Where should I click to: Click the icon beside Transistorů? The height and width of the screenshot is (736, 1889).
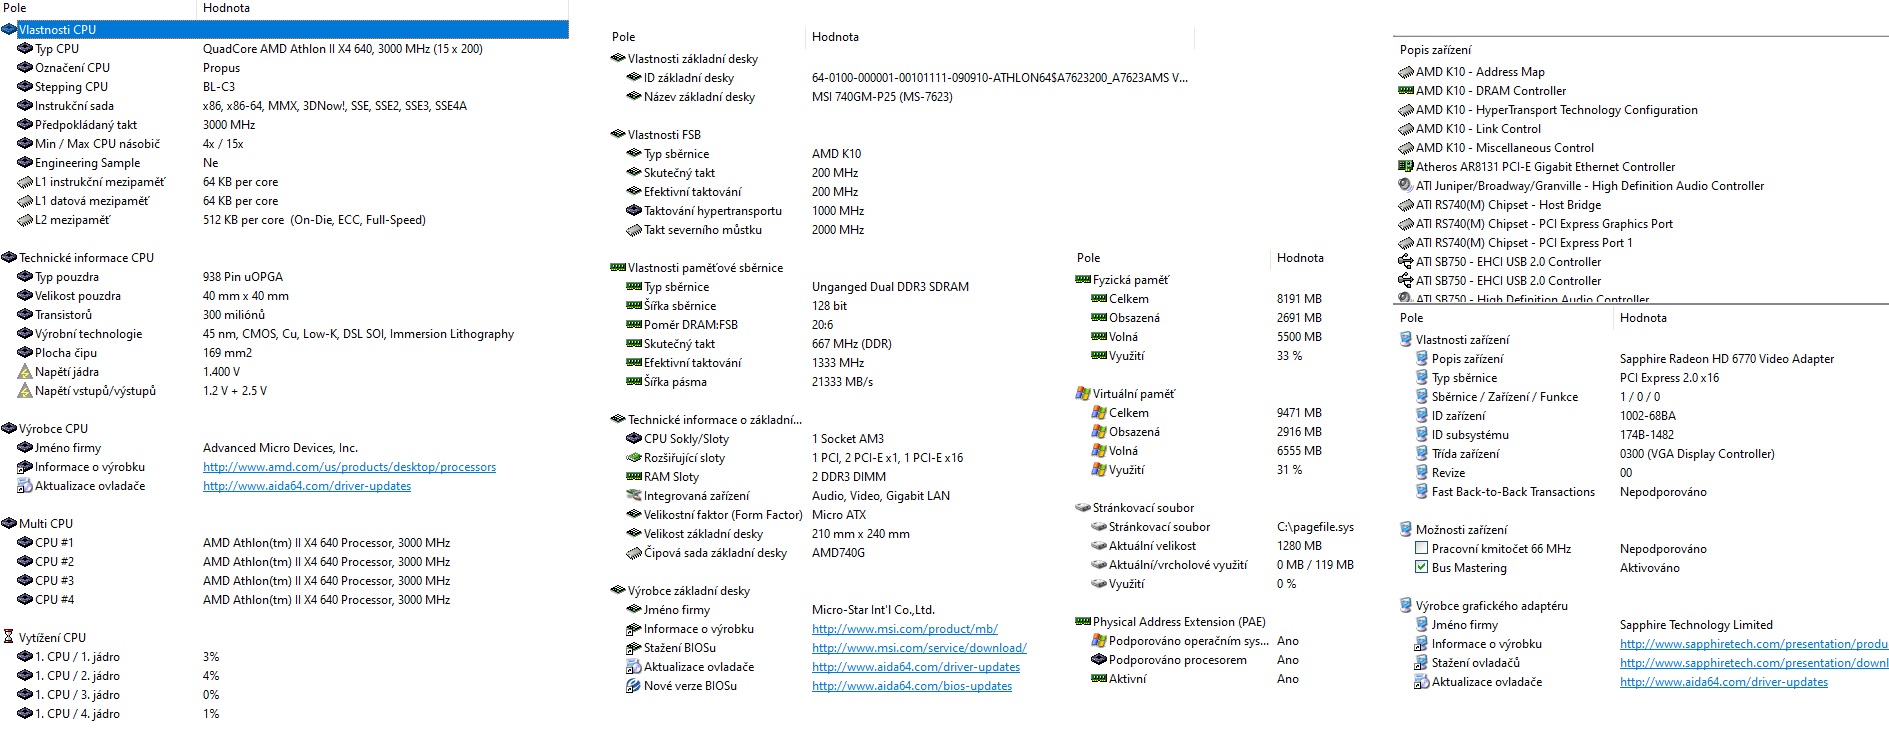[x=25, y=315]
